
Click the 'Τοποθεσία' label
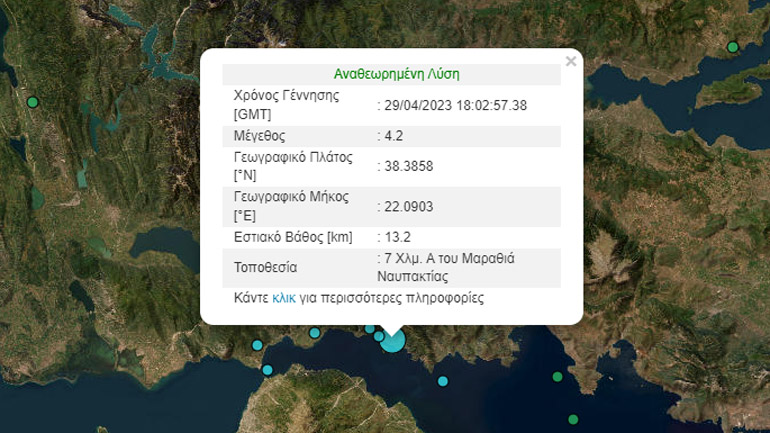[x=265, y=268]
